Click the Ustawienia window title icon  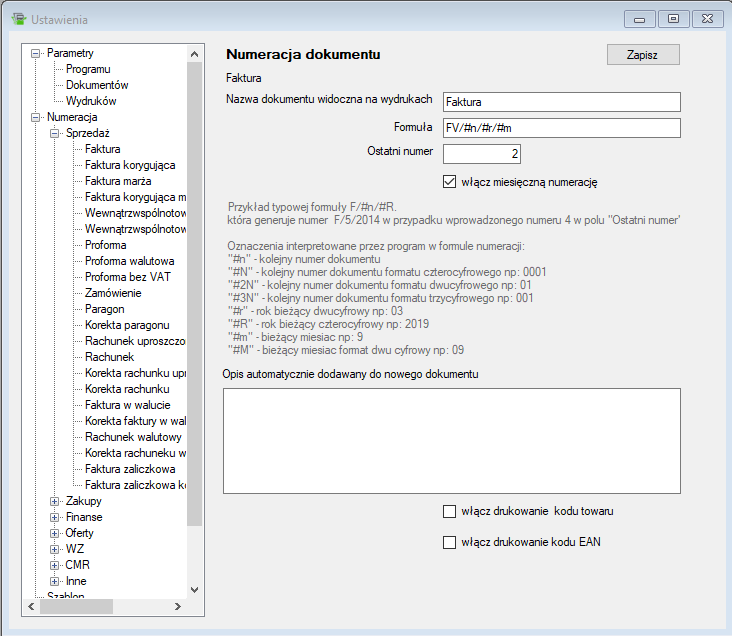click(x=17, y=19)
